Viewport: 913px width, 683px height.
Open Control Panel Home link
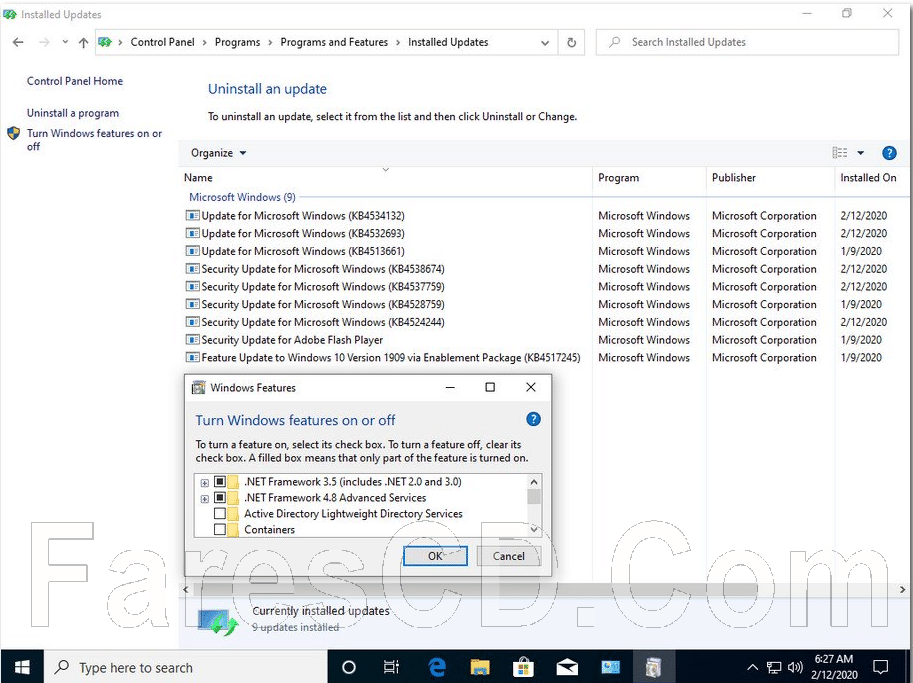[x=75, y=81]
